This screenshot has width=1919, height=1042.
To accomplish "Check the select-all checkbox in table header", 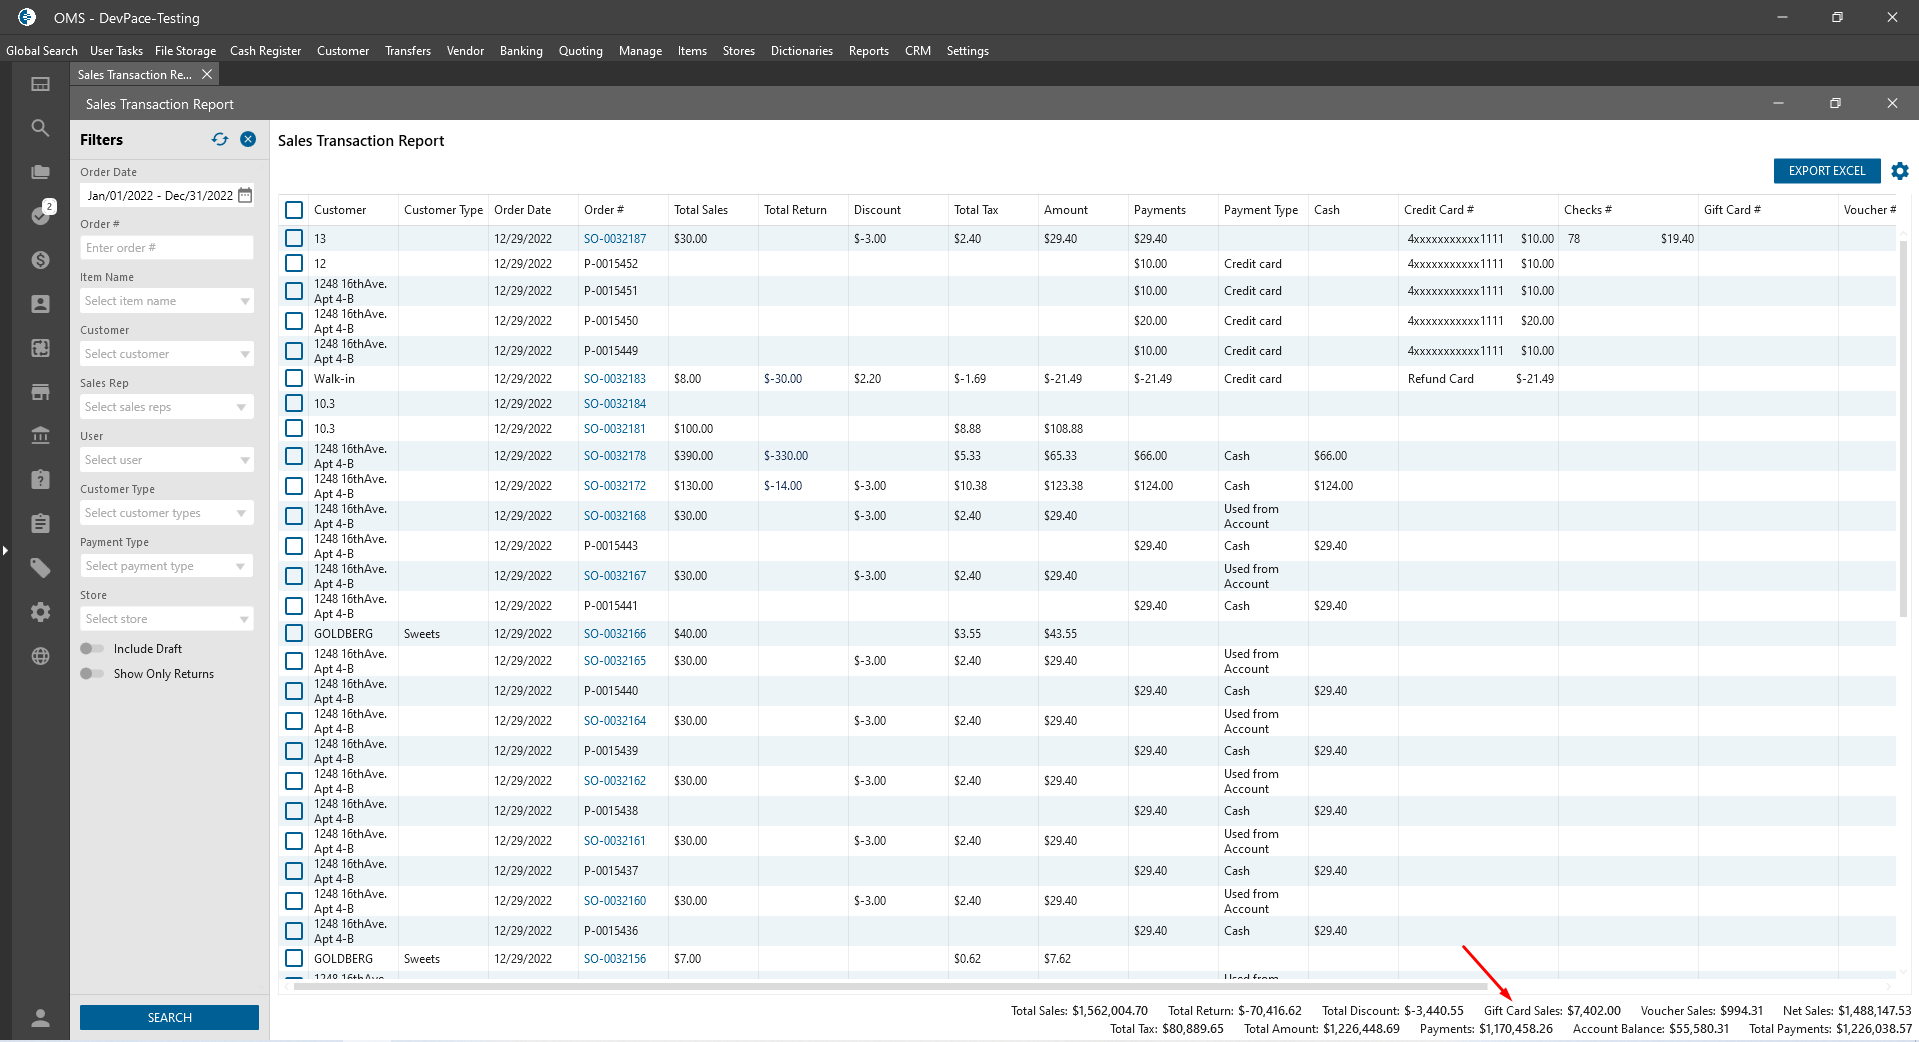I will (294, 210).
